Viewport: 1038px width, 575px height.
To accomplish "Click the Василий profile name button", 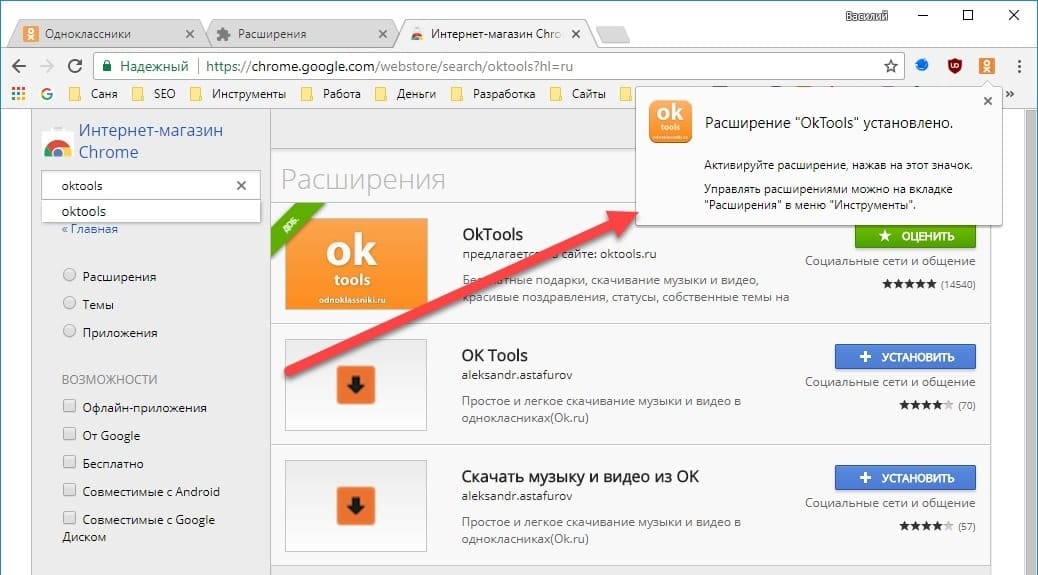I will coord(867,16).
